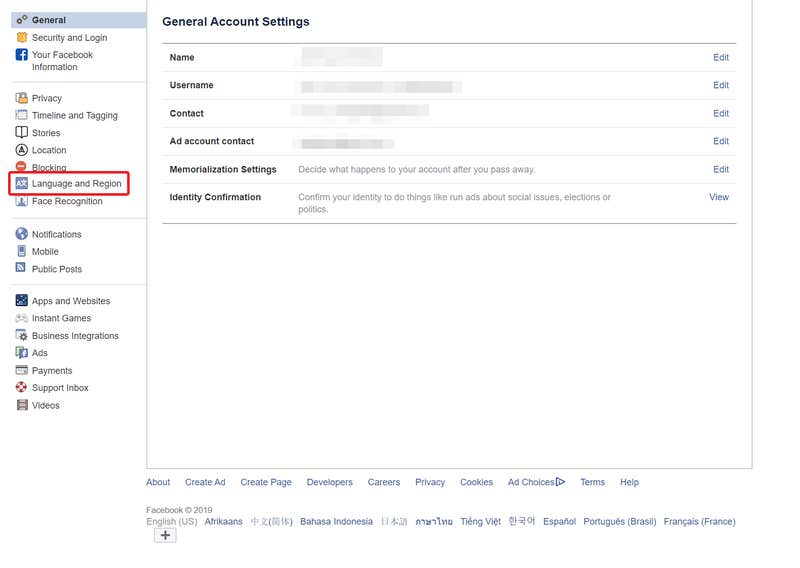Open Notifications settings
Image resolution: width=800 pixels, height=568 pixels.
[x=57, y=235]
